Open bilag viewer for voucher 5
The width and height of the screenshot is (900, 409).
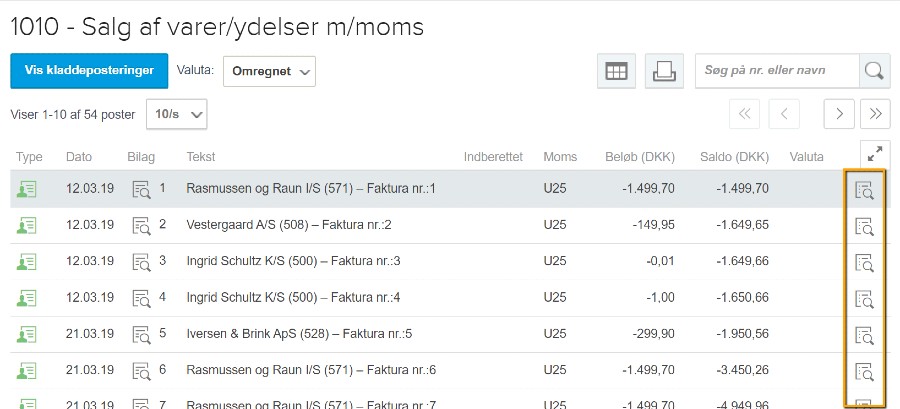tap(141, 334)
